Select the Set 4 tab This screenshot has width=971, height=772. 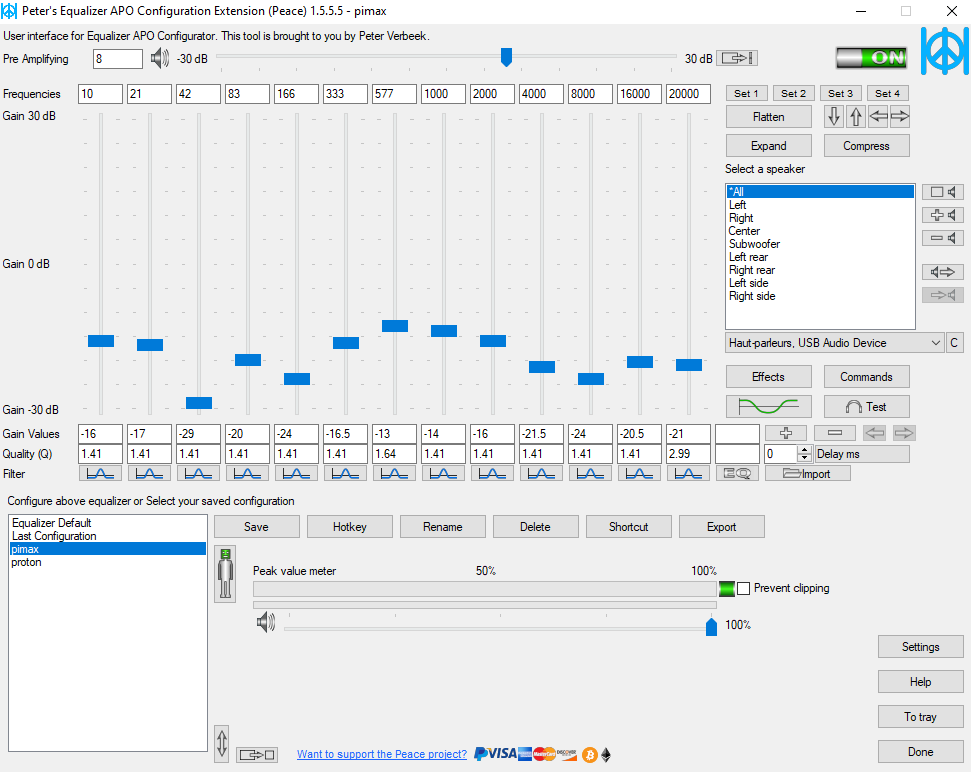(x=887, y=93)
